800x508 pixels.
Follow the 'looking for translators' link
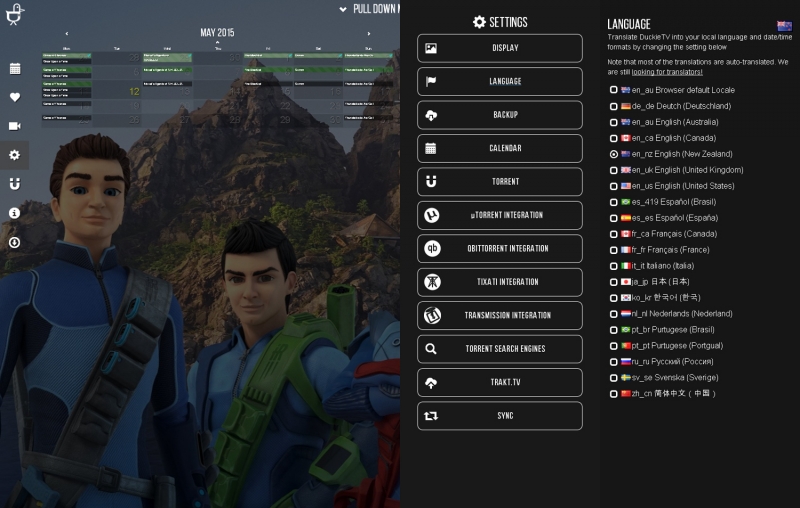(x=667, y=72)
